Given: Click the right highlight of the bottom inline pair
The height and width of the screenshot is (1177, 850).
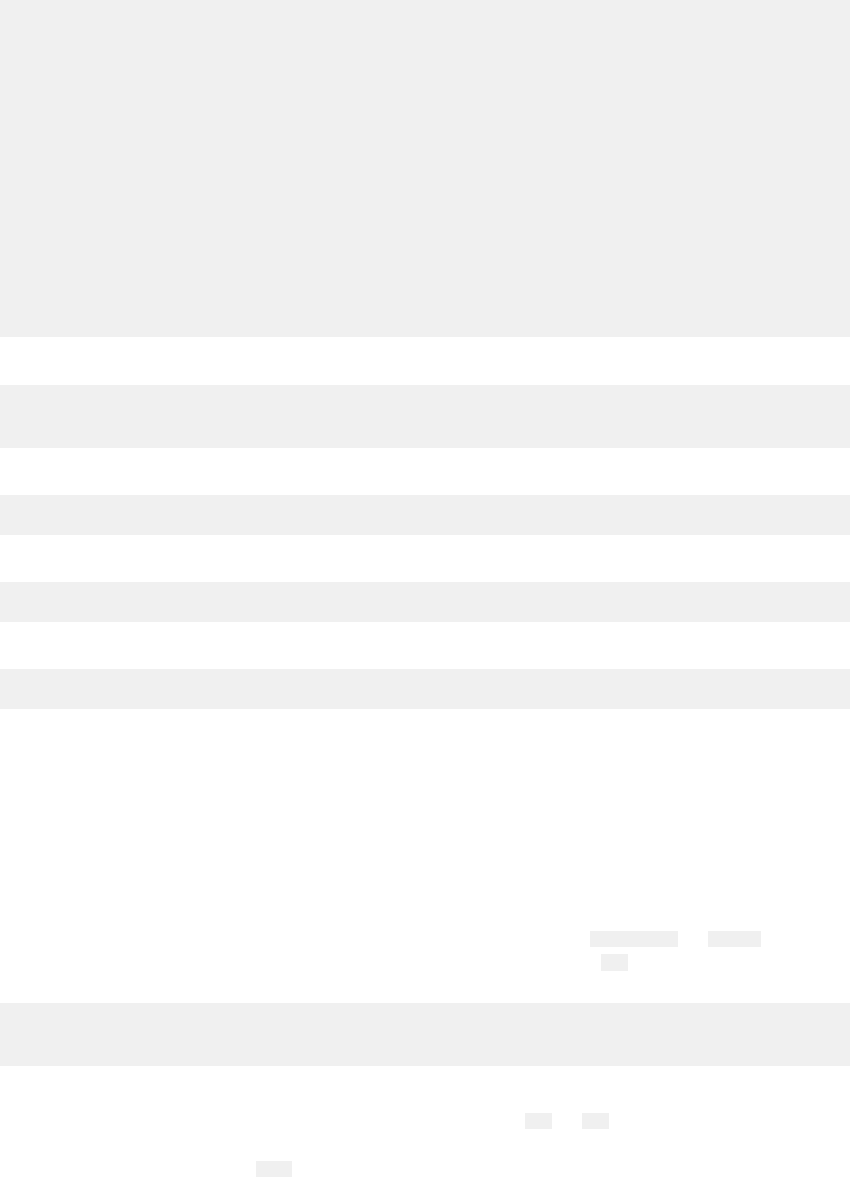Looking at the screenshot, I should tap(595, 1121).
